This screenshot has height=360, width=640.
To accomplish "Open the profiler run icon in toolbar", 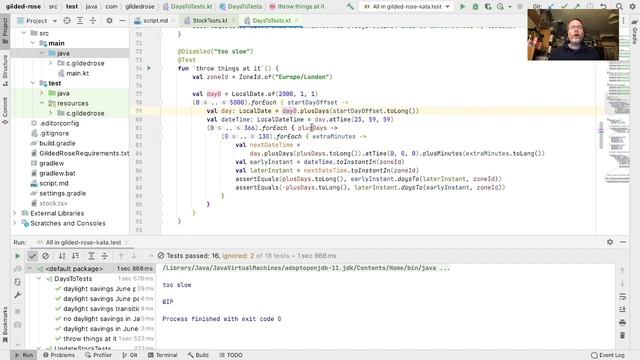I will point(500,7).
